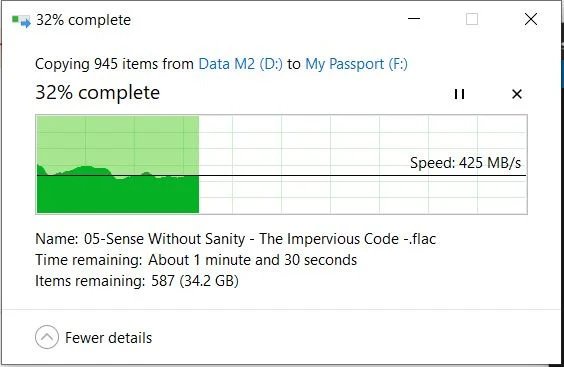Click the Items remaining 587 (34.2 GB) text
The image size is (564, 367).
click(x=137, y=281)
